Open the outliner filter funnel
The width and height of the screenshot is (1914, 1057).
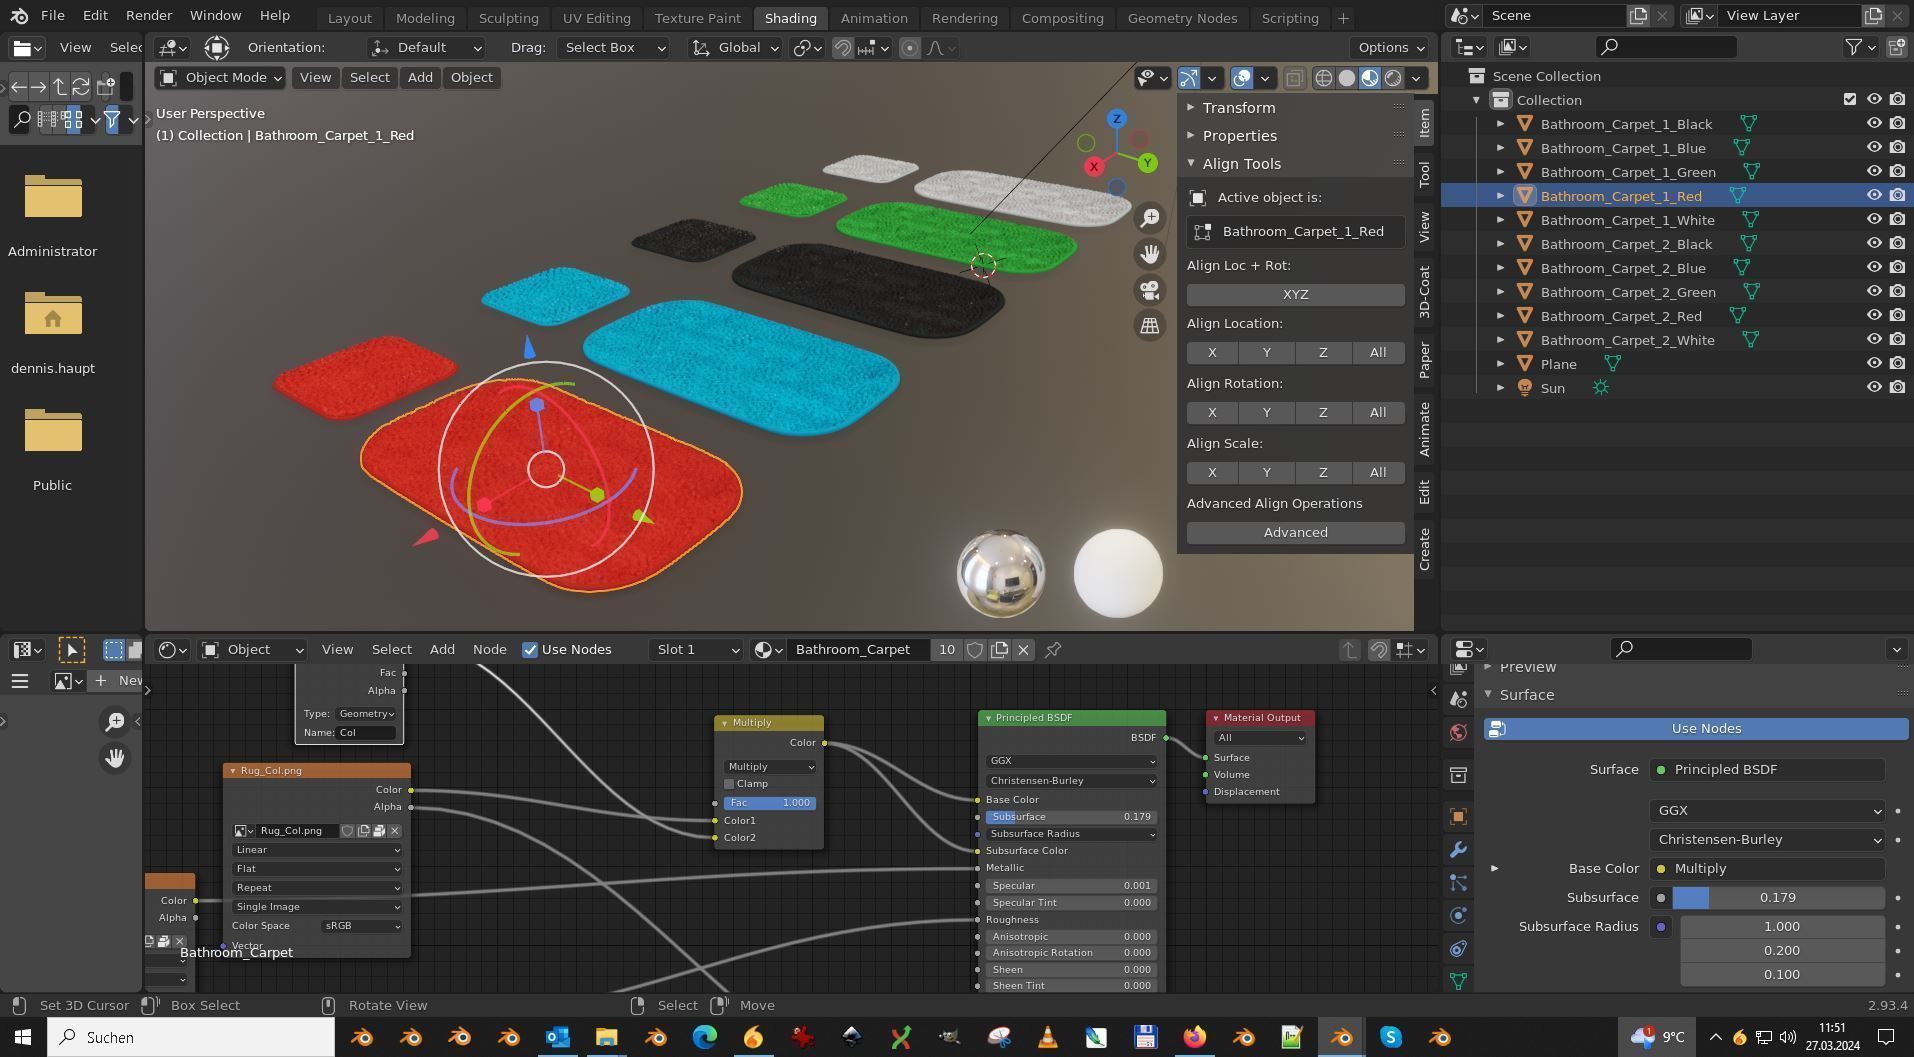(x=1855, y=47)
